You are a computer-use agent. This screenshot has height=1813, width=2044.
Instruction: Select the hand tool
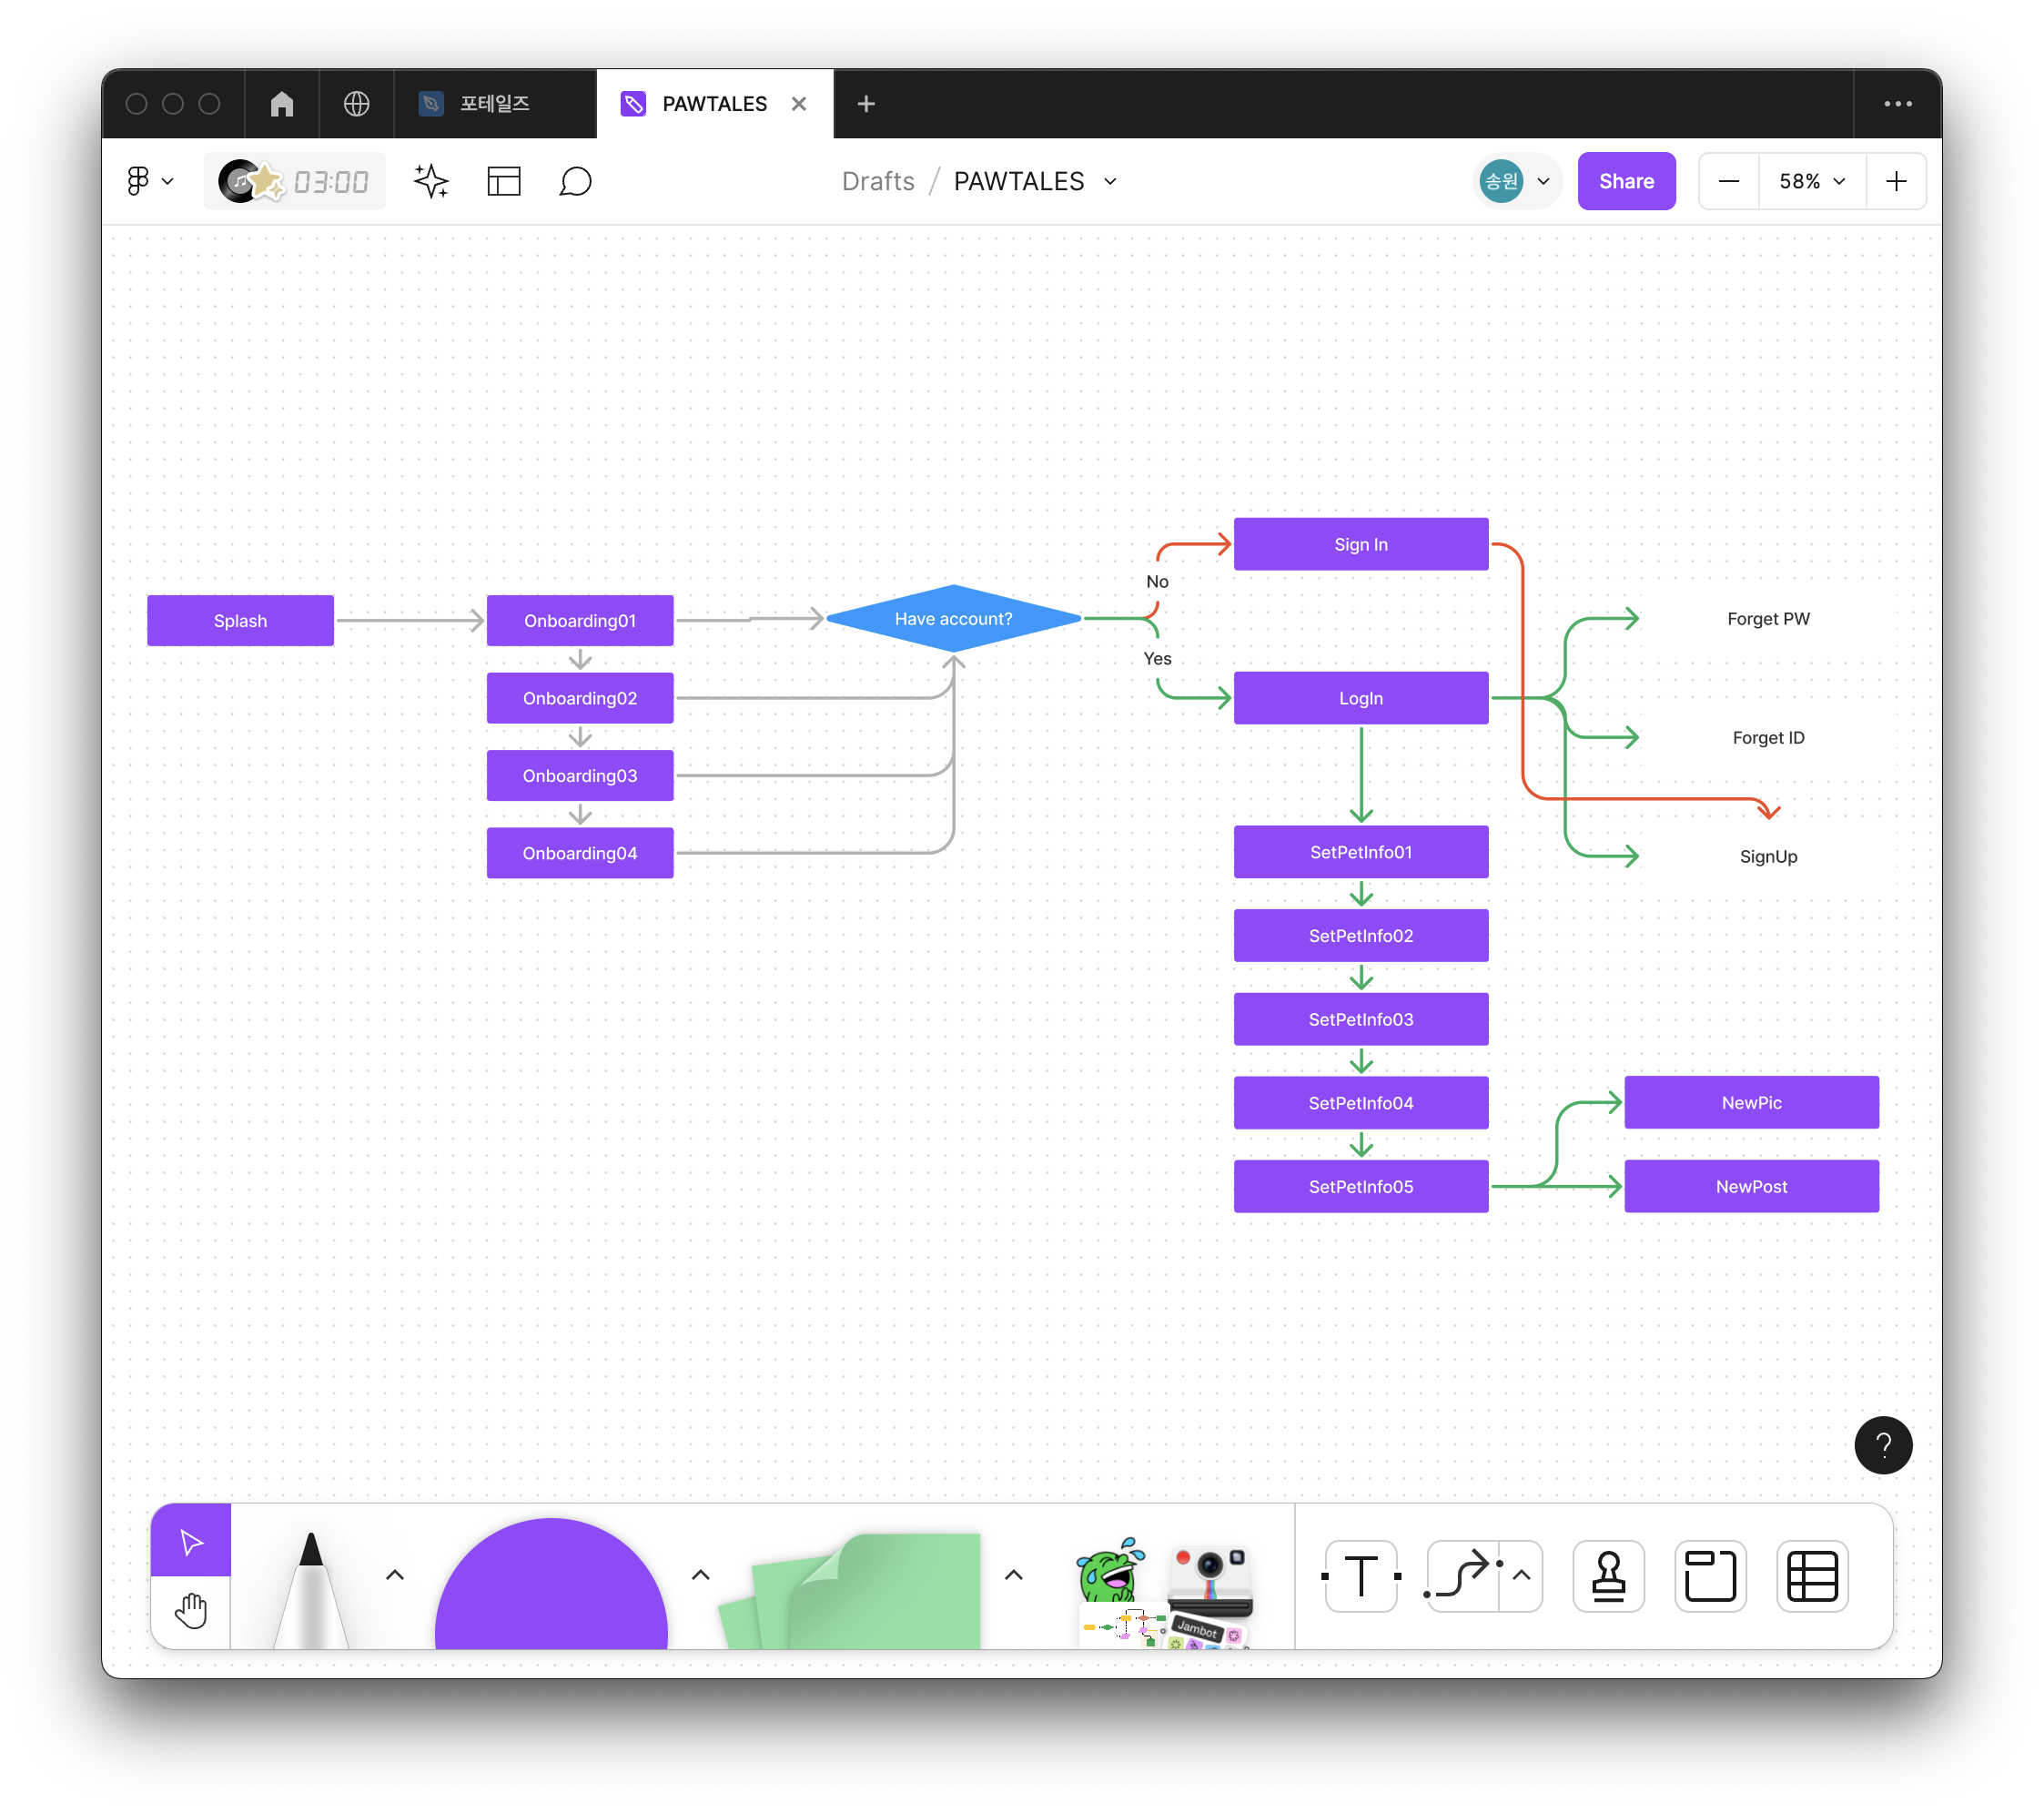[x=190, y=1611]
